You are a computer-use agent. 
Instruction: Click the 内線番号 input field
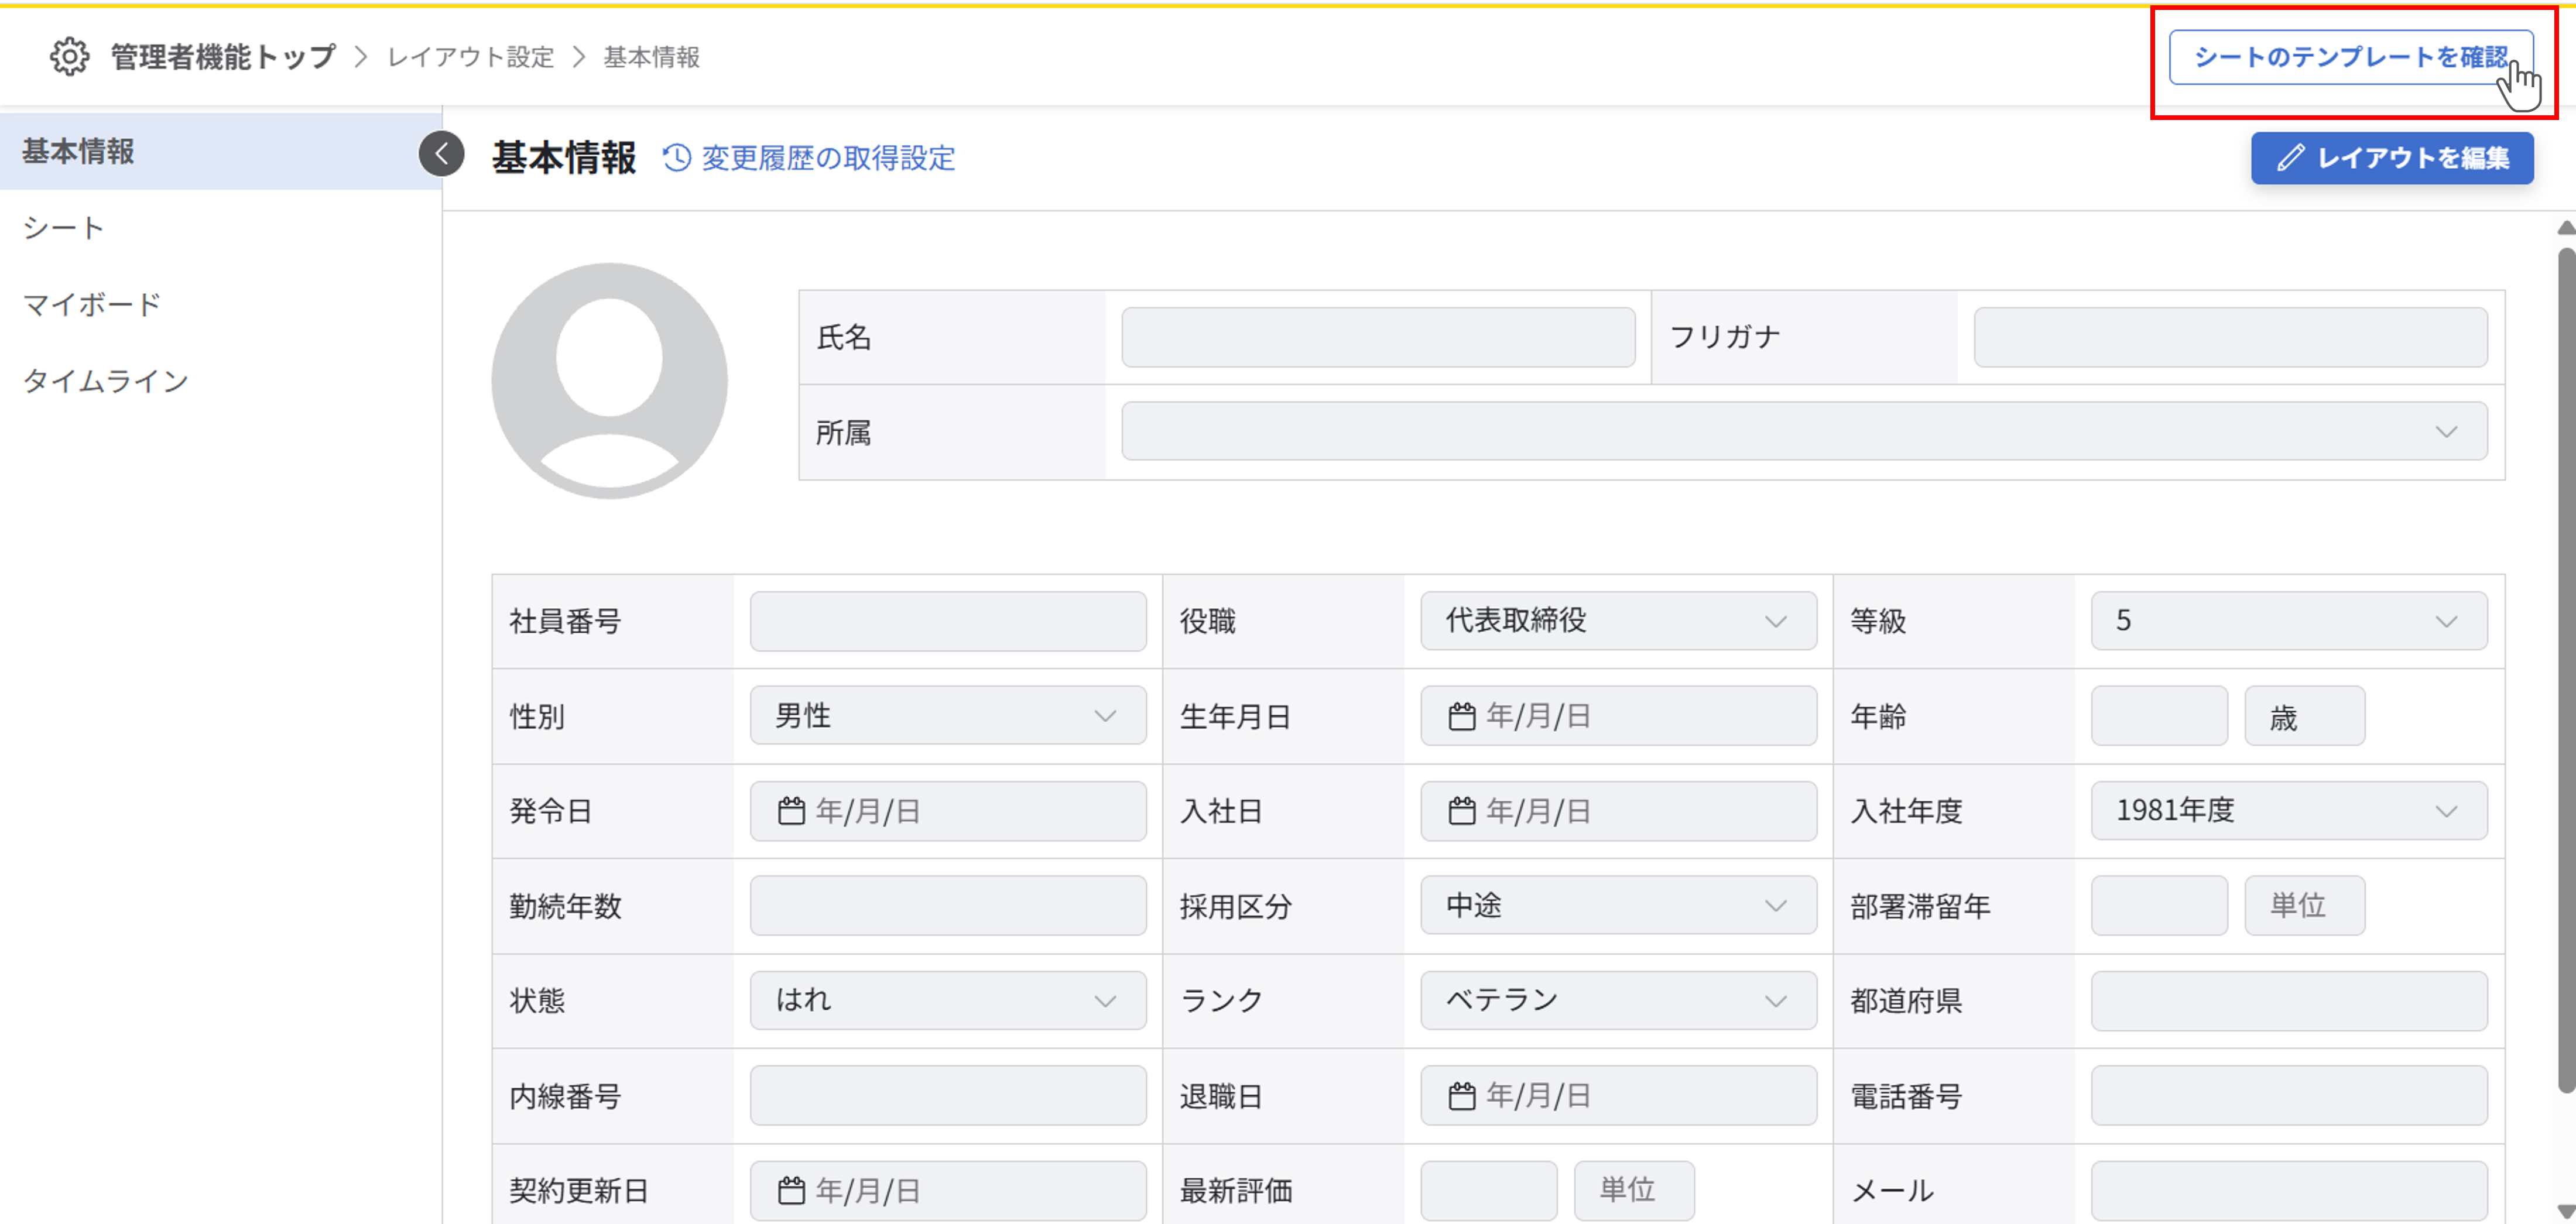948,1096
